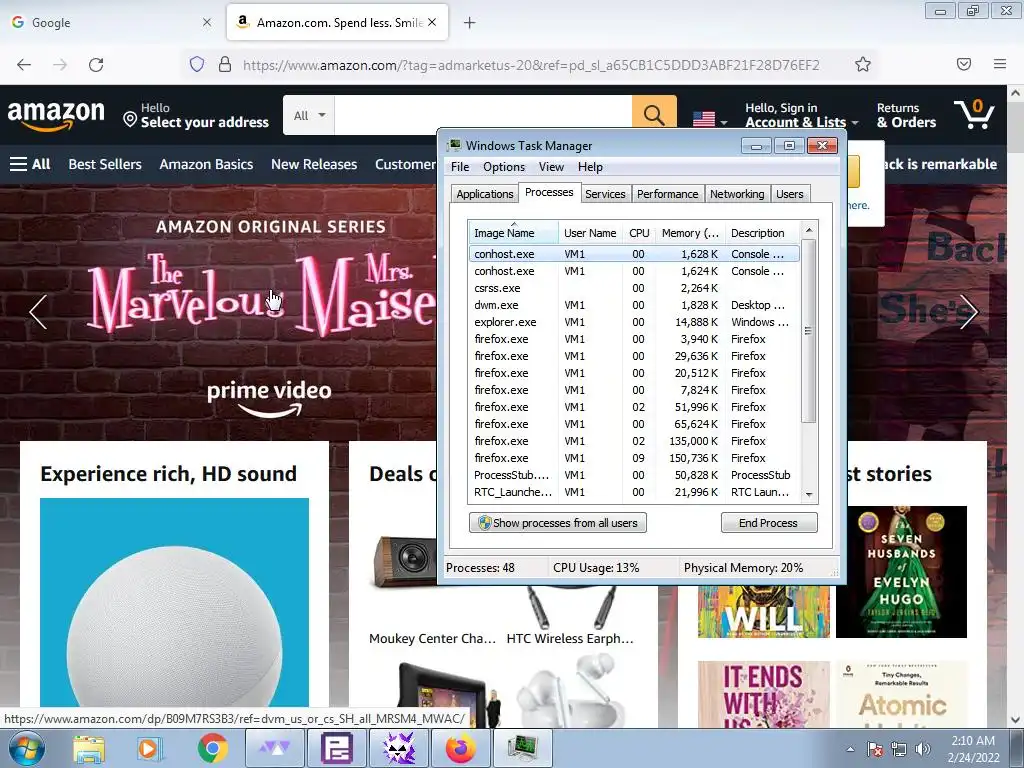Screen dimensions: 1024x768
Task: Expand the Account & Lists dropdown
Action: pyautogui.click(x=801, y=115)
